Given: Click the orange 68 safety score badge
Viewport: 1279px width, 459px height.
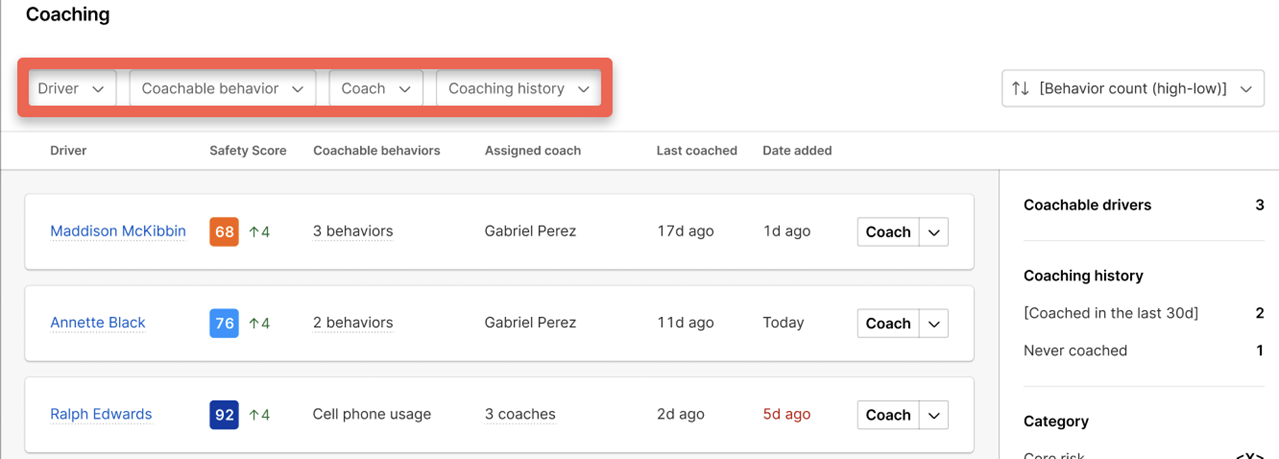Looking at the screenshot, I should (x=224, y=232).
